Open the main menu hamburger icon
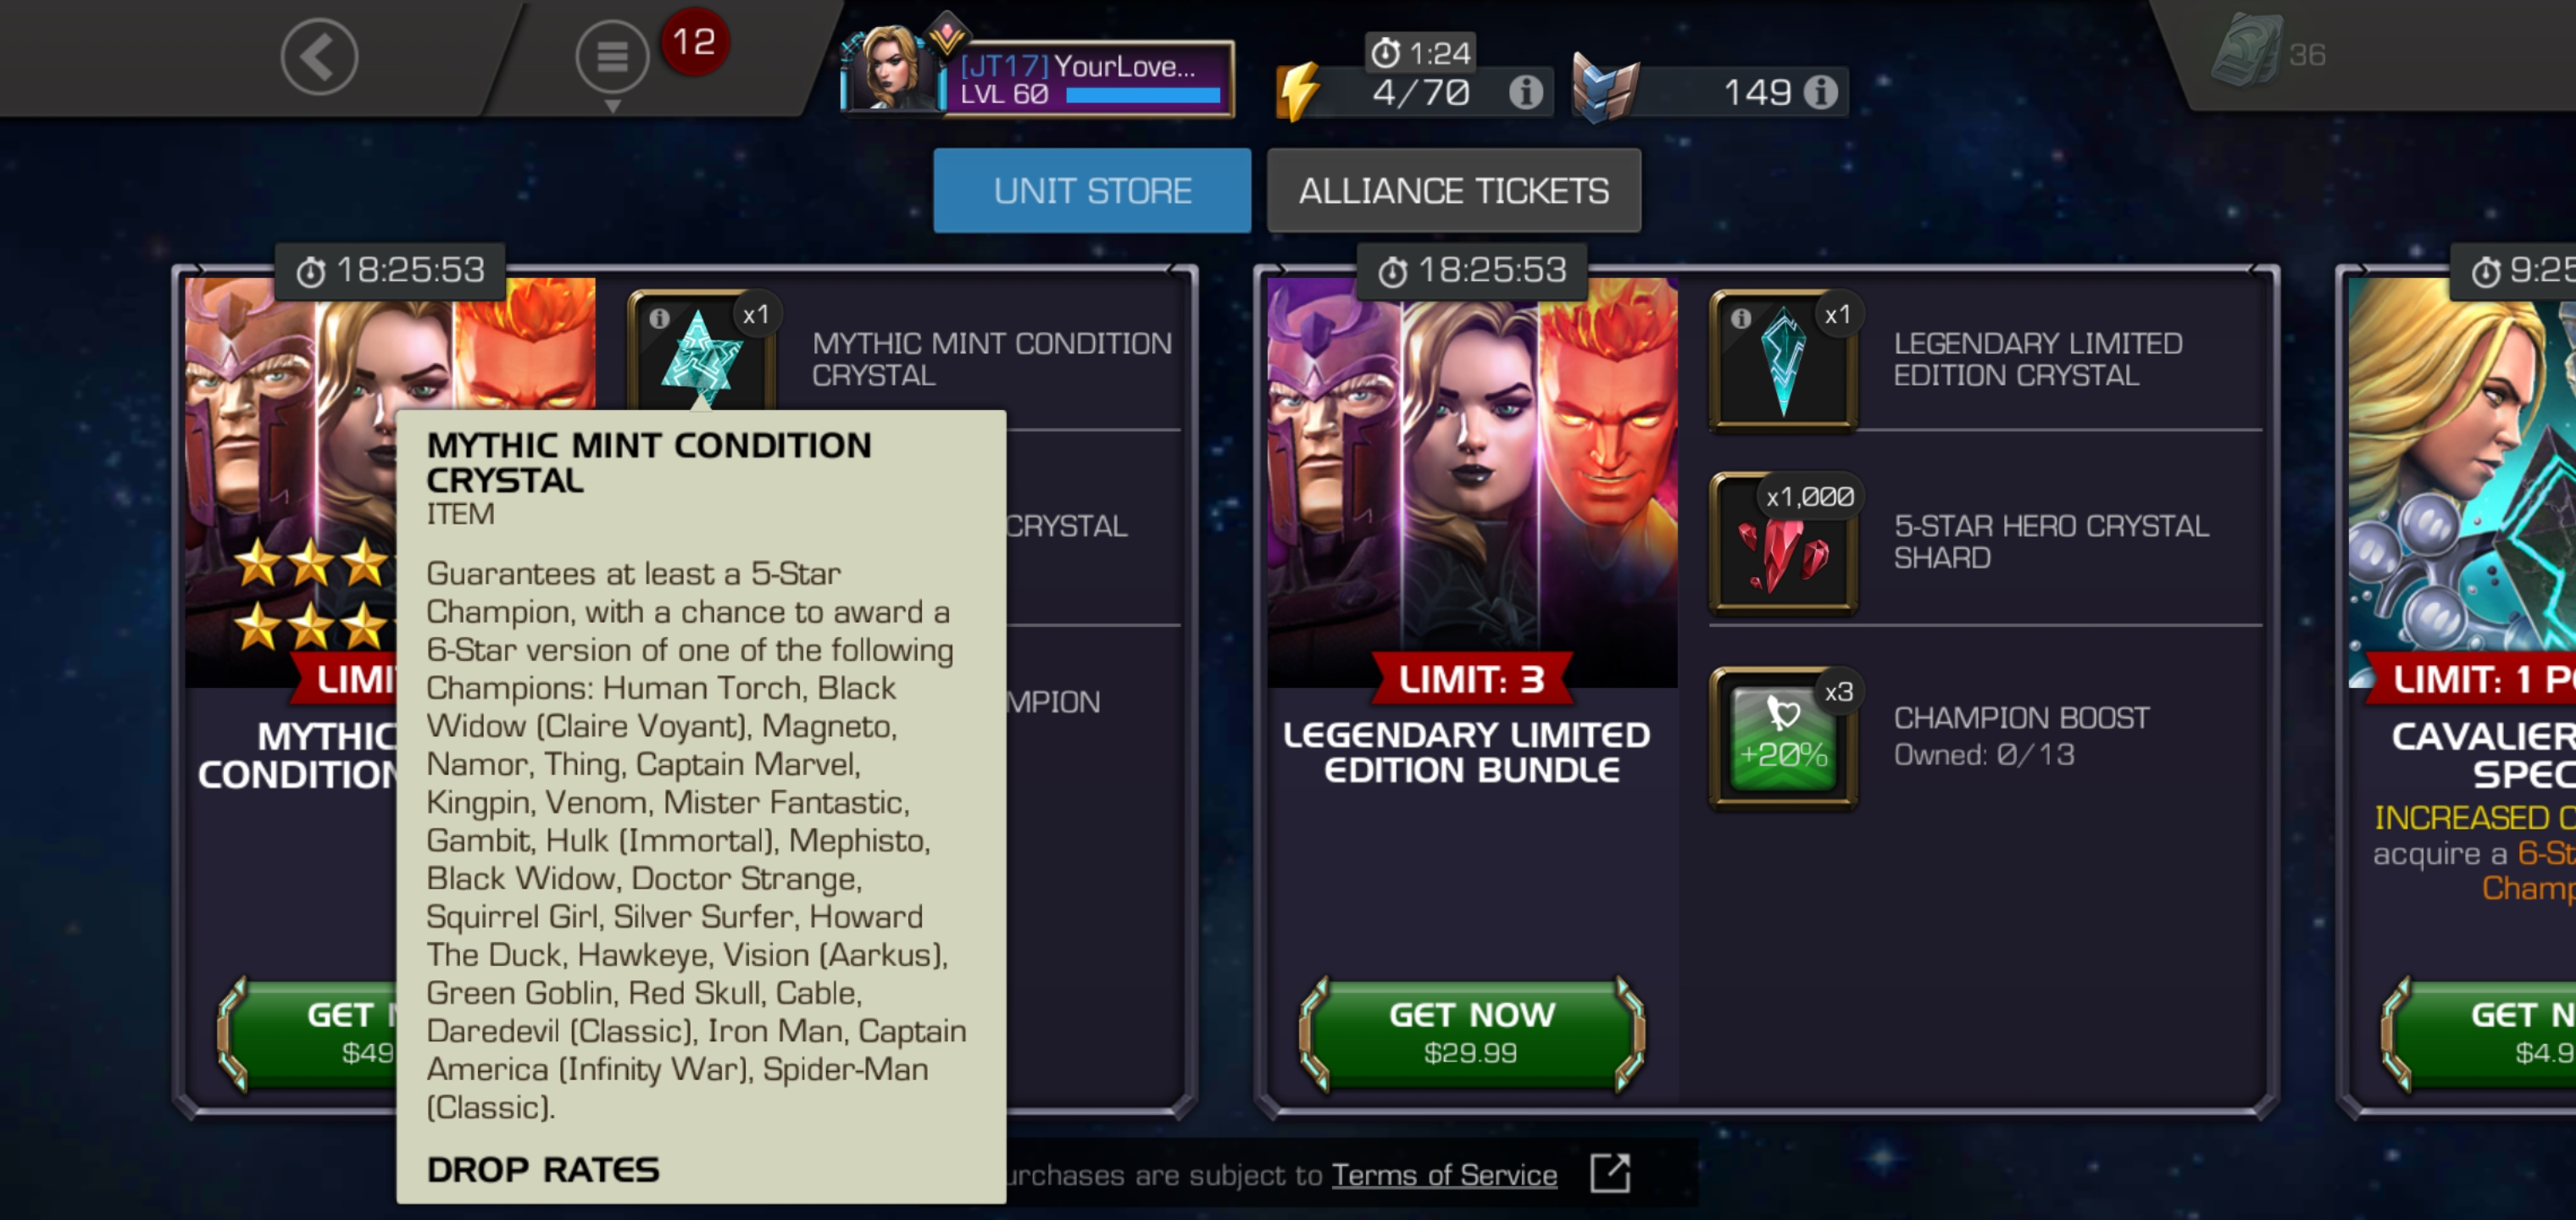The image size is (2576, 1220). (x=612, y=57)
